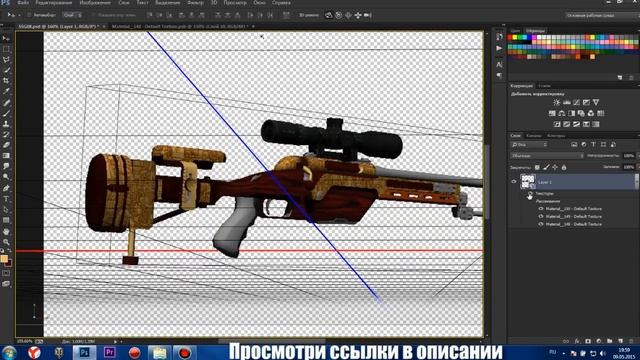Select the Dodge tool
Screen dimensions: 640x360
tap(6, 177)
